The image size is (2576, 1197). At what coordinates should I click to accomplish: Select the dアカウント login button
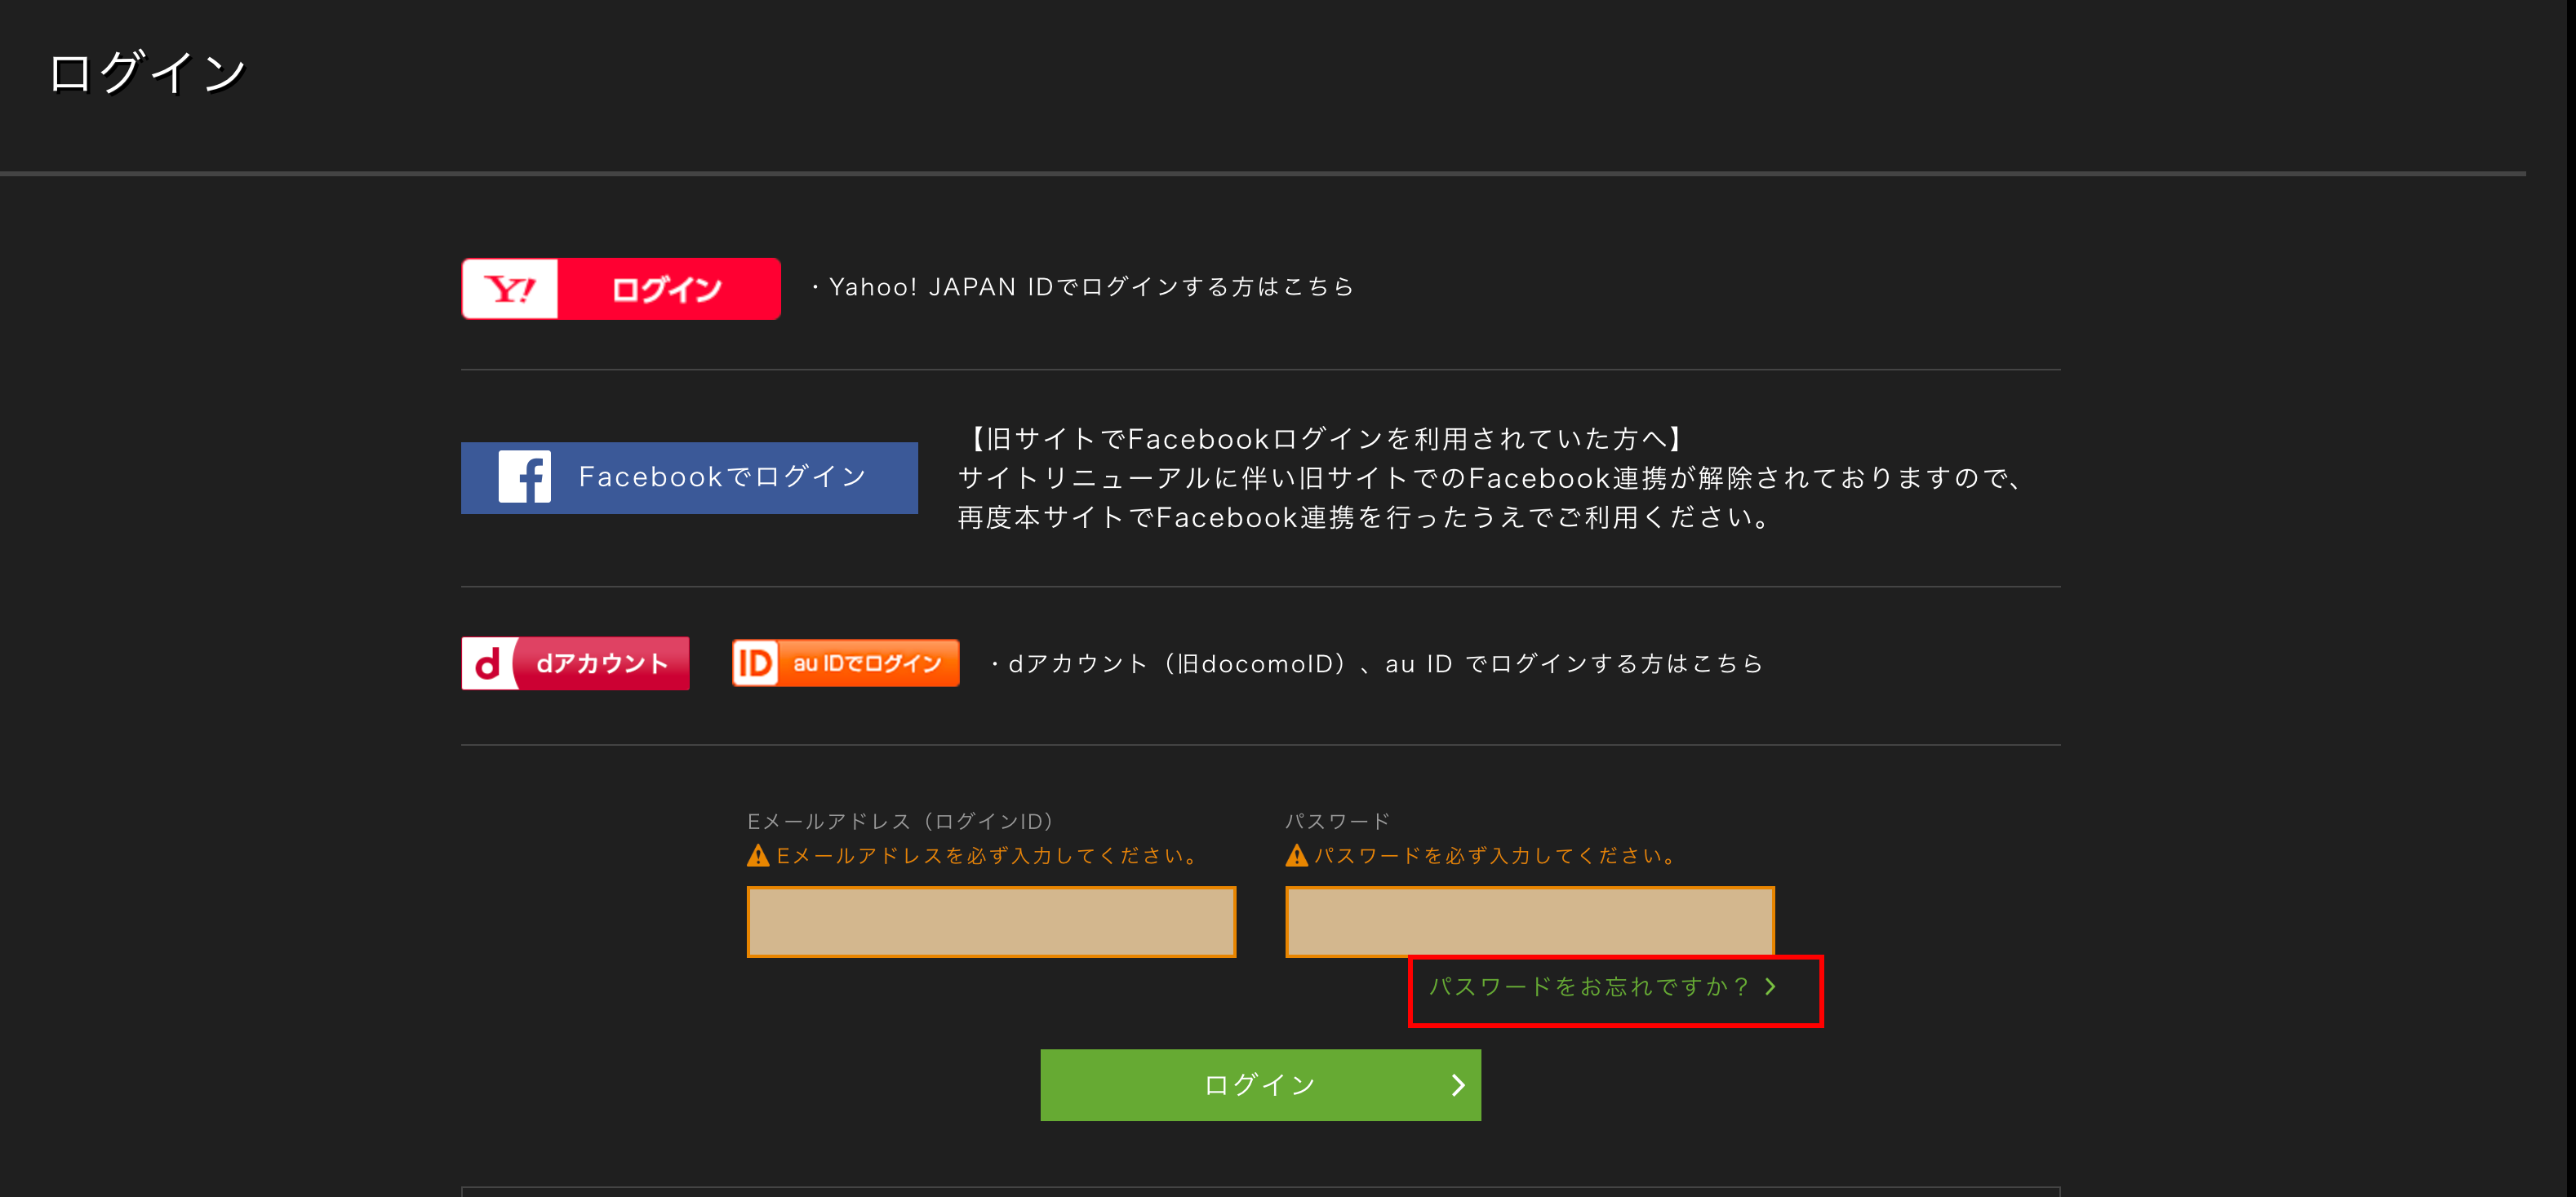(x=575, y=663)
